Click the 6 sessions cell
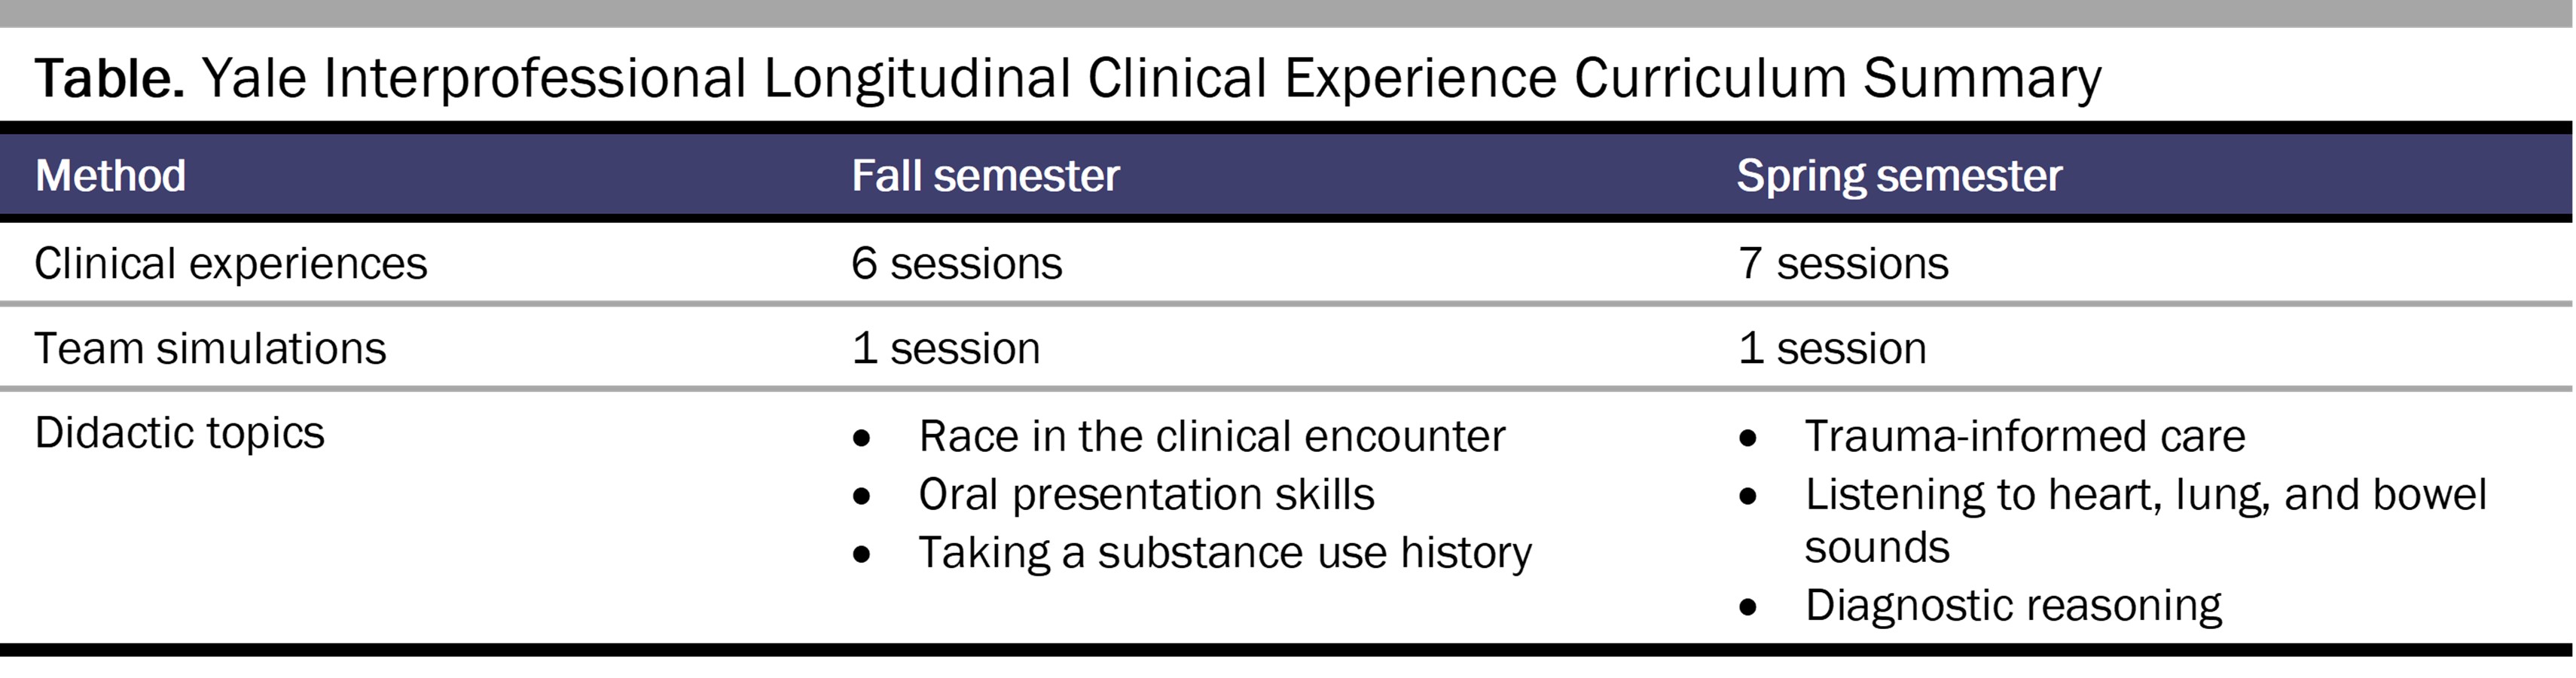This screenshot has height=678, width=2576. coord(956,264)
